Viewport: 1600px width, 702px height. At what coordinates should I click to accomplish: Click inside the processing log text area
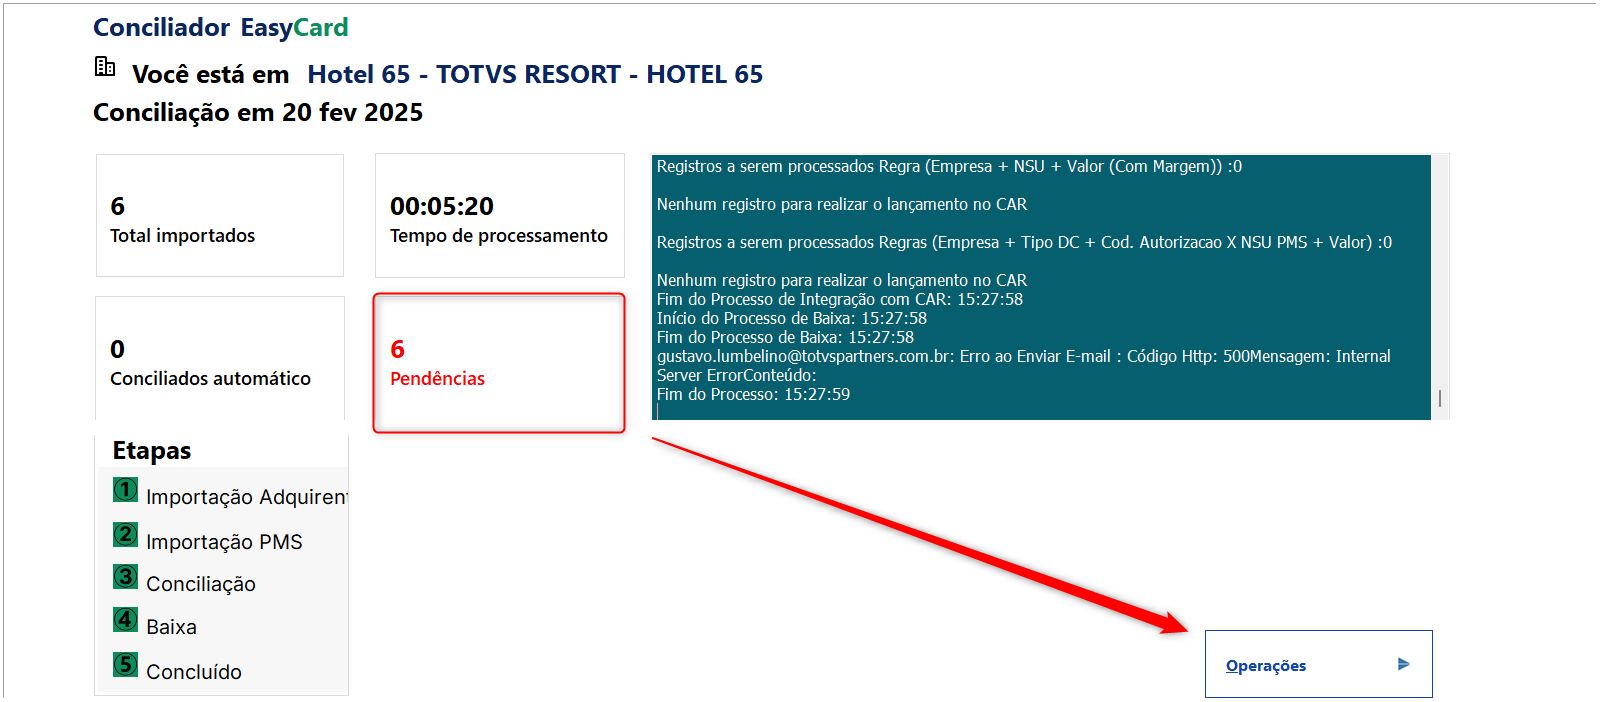click(x=1041, y=287)
